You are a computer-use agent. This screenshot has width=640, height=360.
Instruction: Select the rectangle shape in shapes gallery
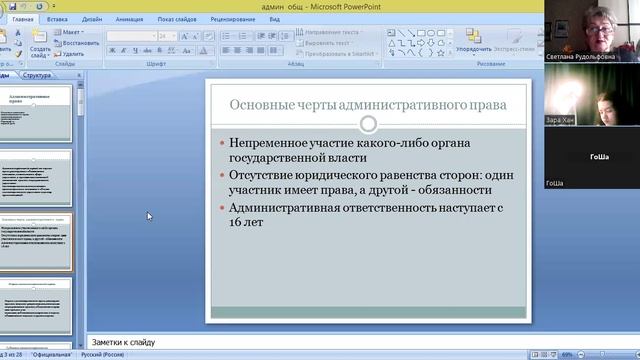pyautogui.click(x=421, y=33)
